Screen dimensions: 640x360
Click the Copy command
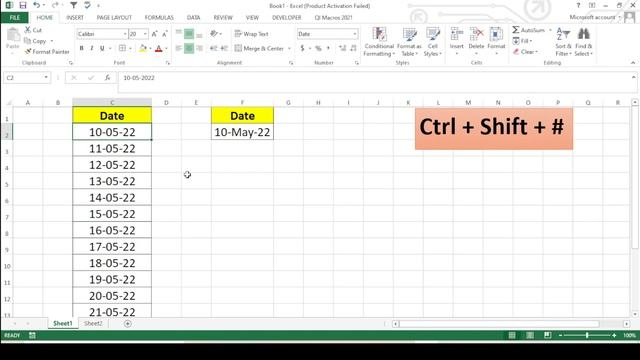[36, 41]
